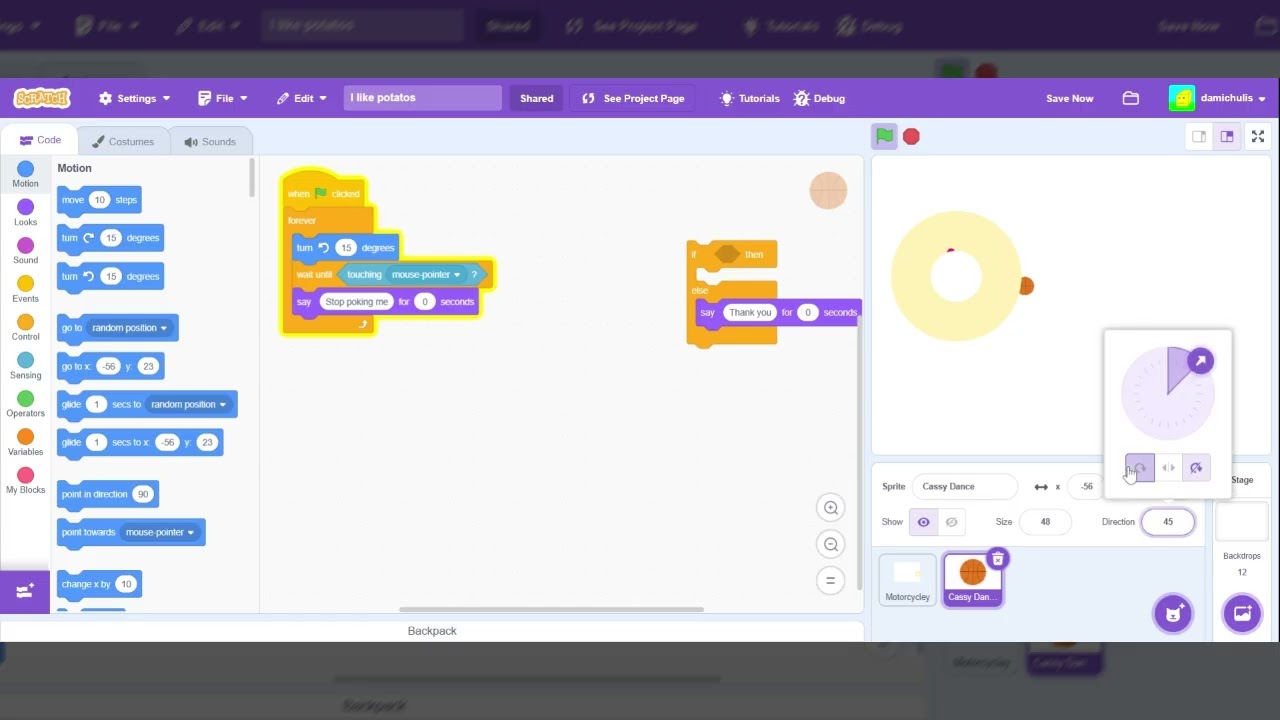
Task: Click the Add Extension button
Action: click(x=25, y=591)
